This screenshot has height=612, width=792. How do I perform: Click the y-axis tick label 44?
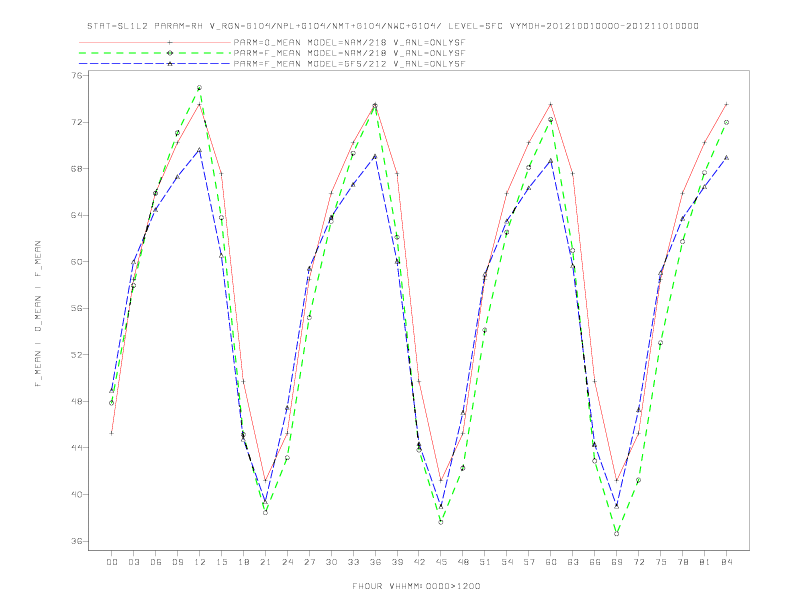coord(79,448)
